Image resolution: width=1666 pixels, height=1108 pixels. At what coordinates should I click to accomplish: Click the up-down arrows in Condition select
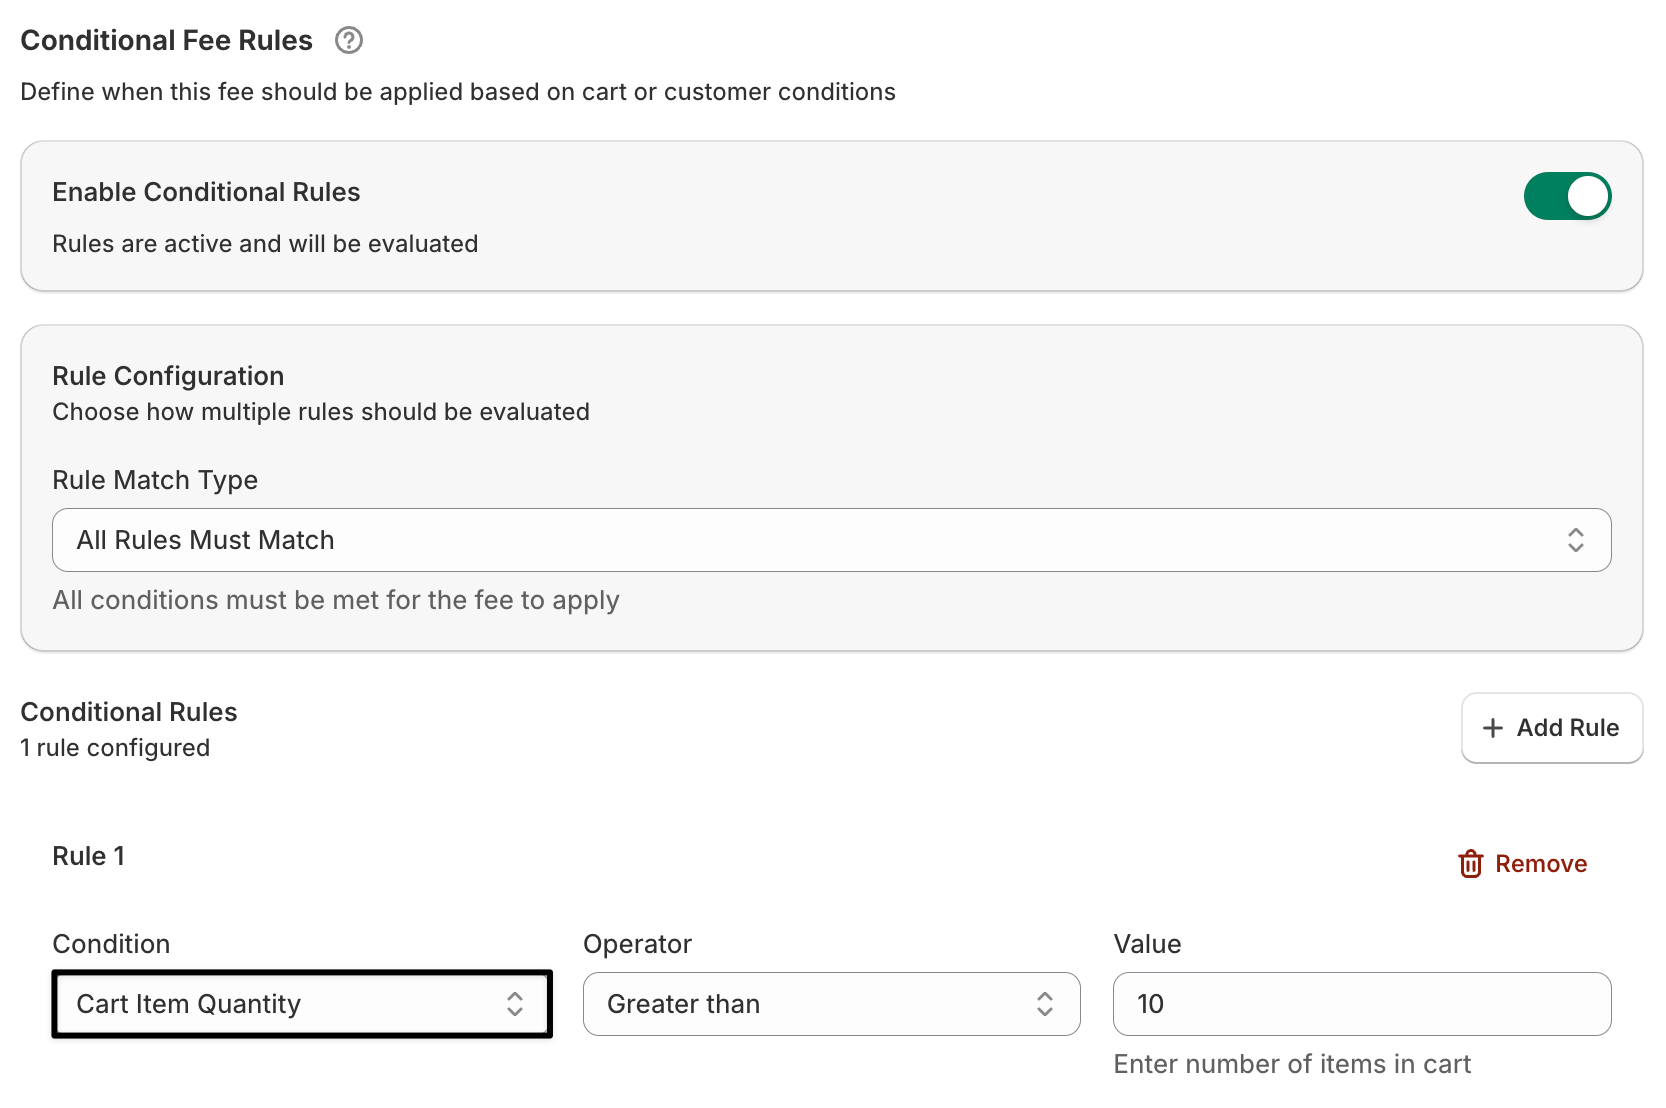pyautogui.click(x=515, y=1004)
